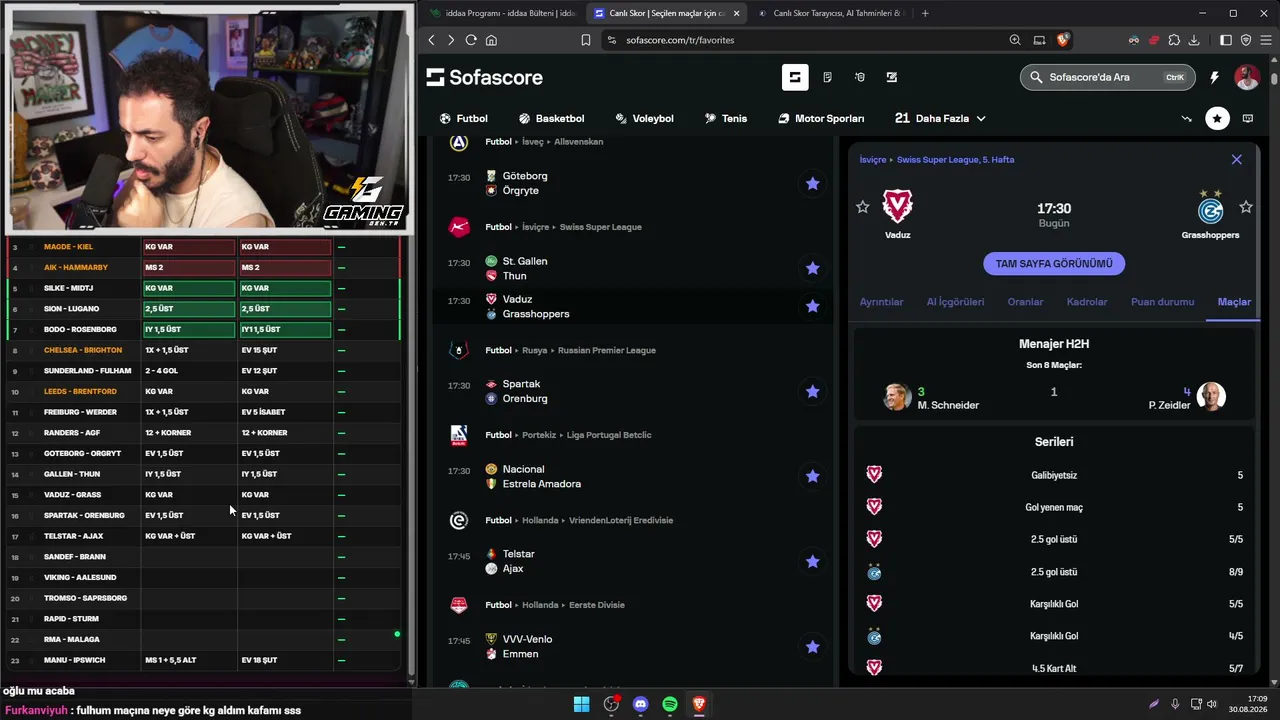
Task: Click the taskbar volume icon
Action: point(1212,704)
